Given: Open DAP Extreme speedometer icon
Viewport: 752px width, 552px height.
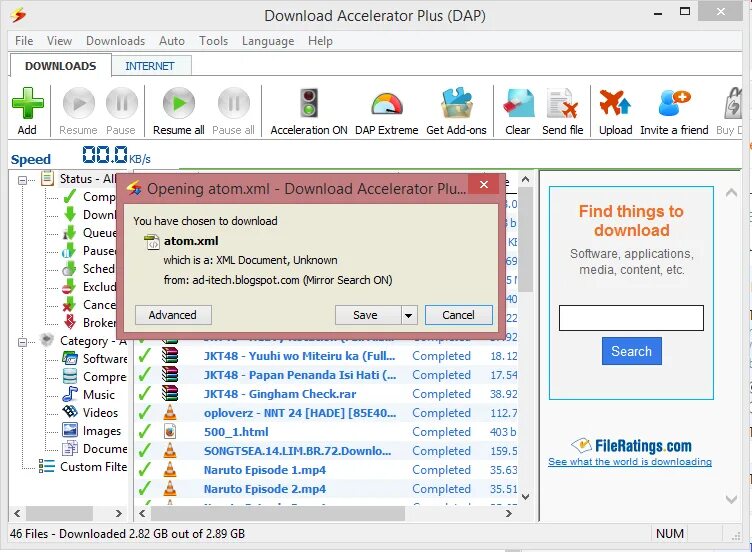Looking at the screenshot, I should click(x=387, y=104).
